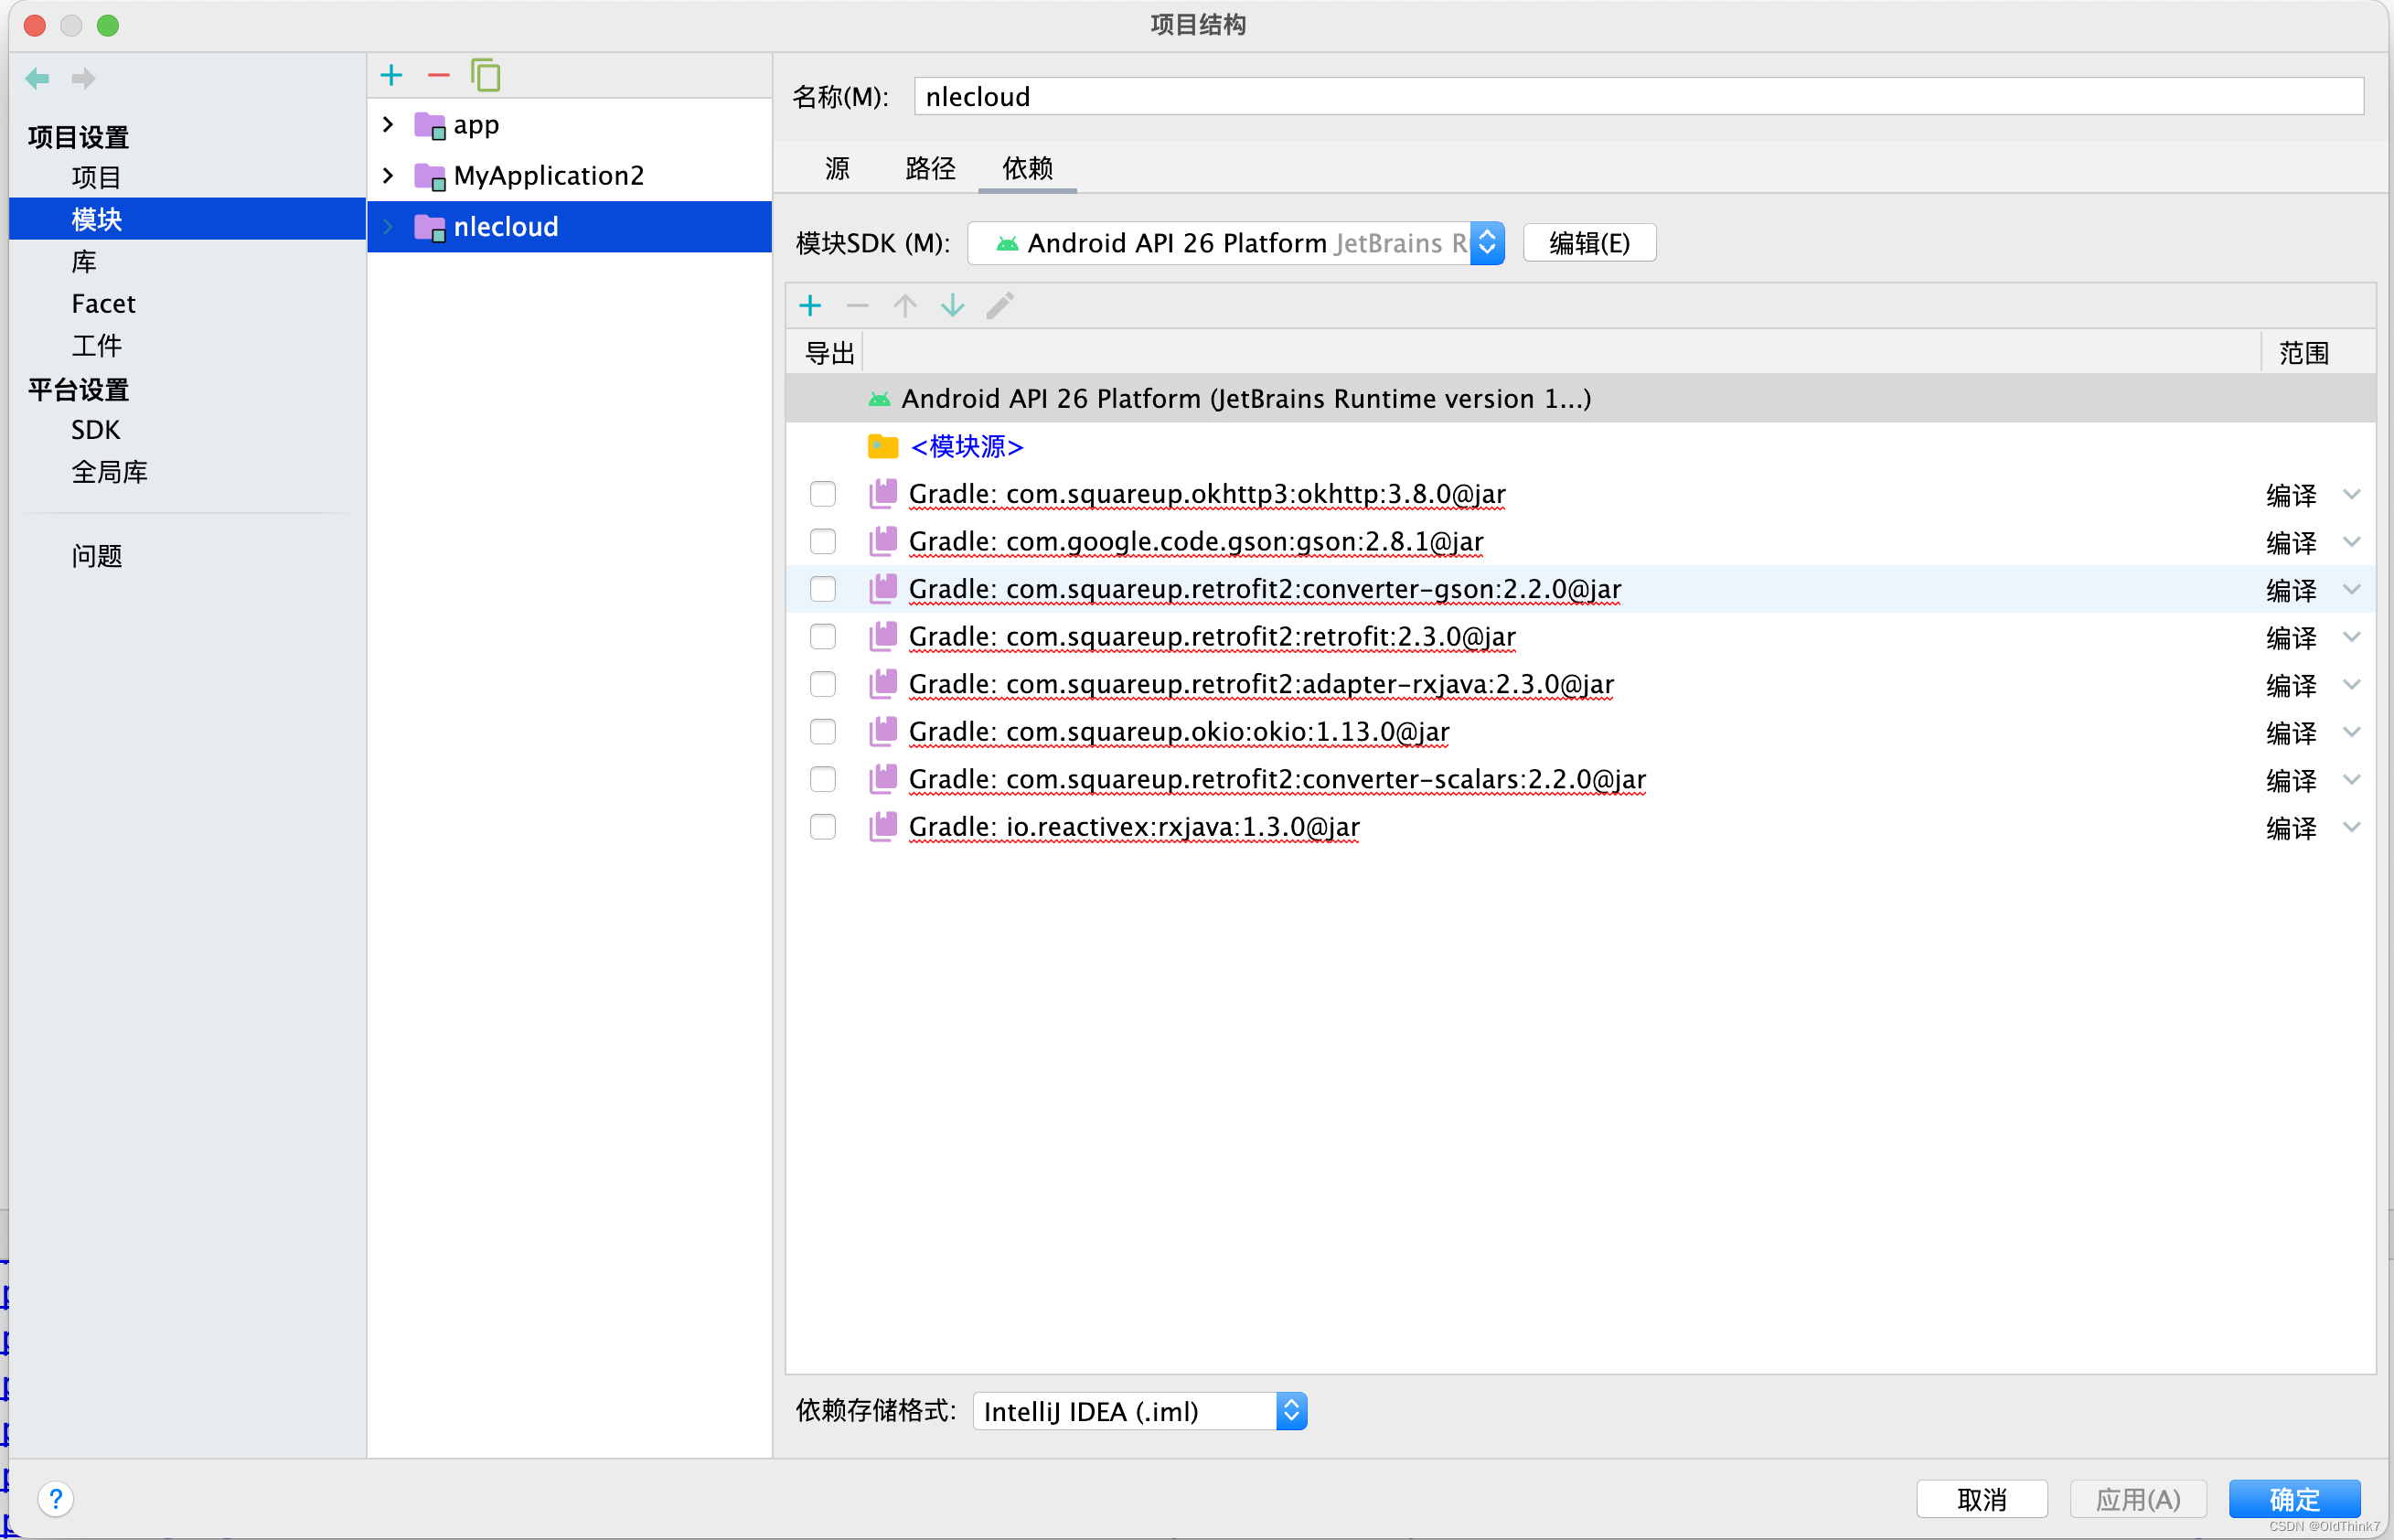Move the dependency up with the arrow icon
This screenshot has height=1540, width=2394.
(x=905, y=305)
